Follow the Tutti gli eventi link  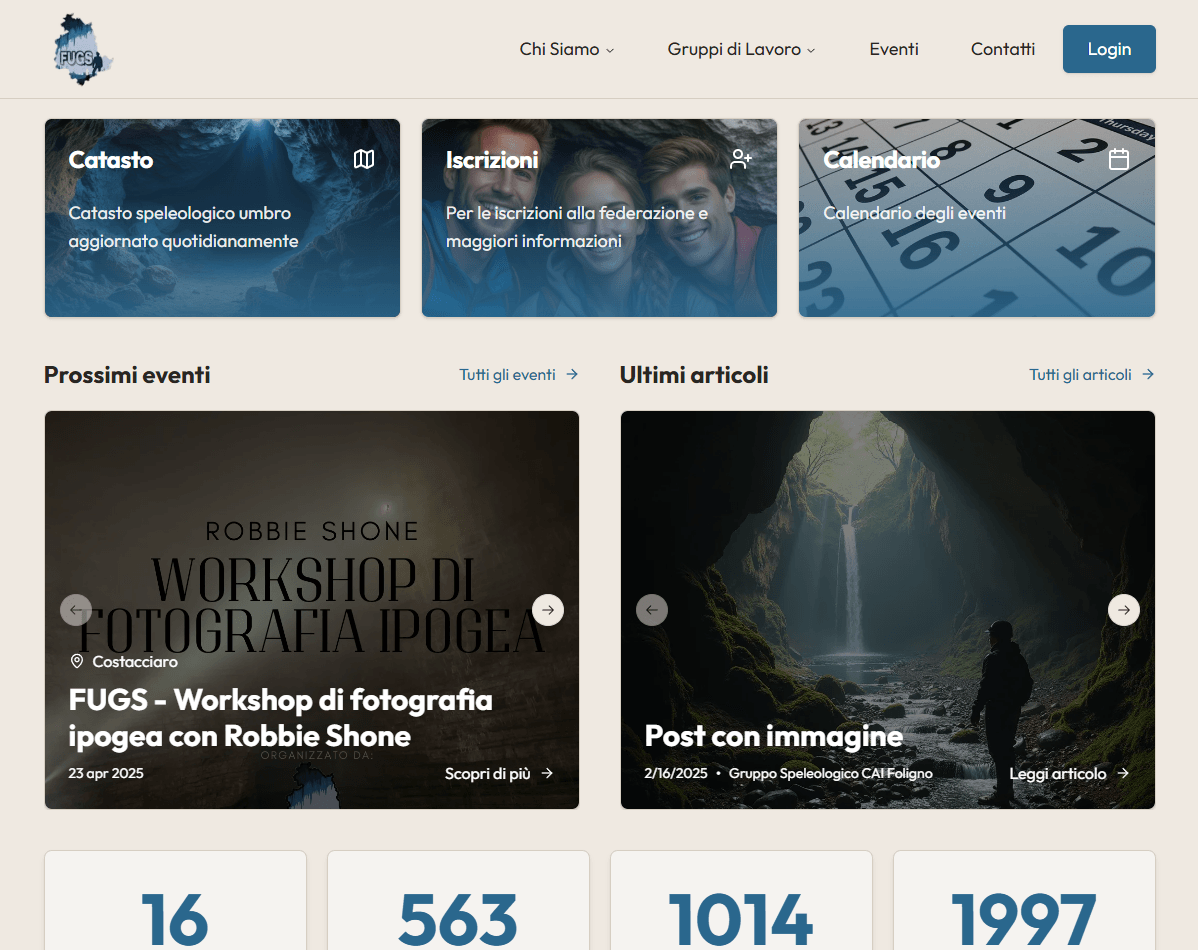(519, 374)
